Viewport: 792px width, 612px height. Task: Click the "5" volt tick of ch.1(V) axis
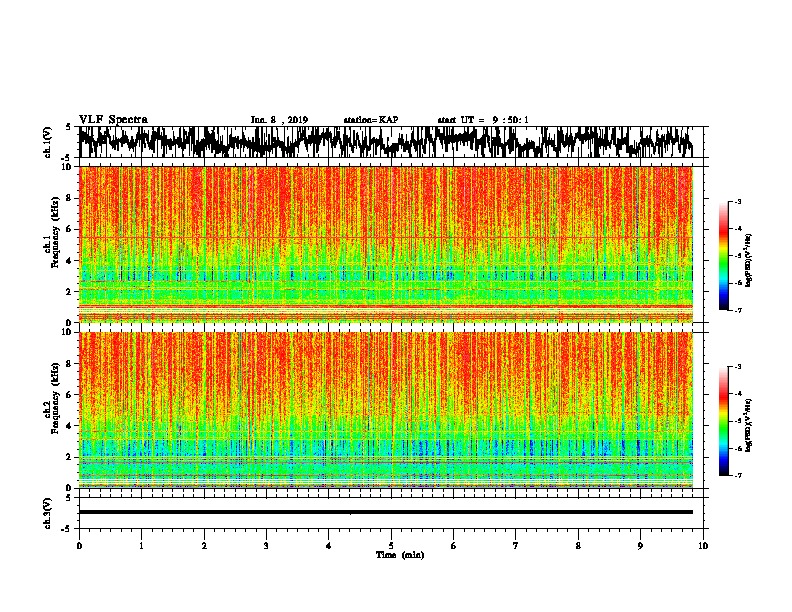pyautogui.click(x=68, y=127)
